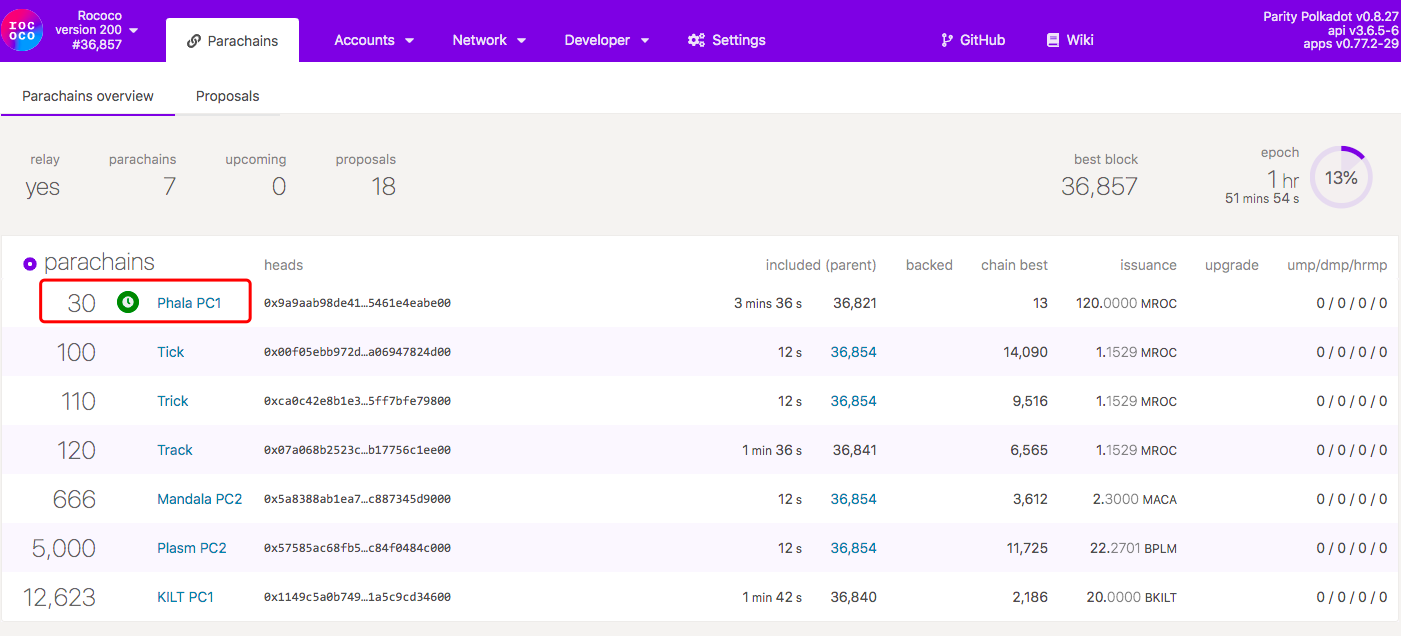The width and height of the screenshot is (1401, 636).
Task: Click the ump/dmp/hrmp column header
Action: (x=1338, y=265)
